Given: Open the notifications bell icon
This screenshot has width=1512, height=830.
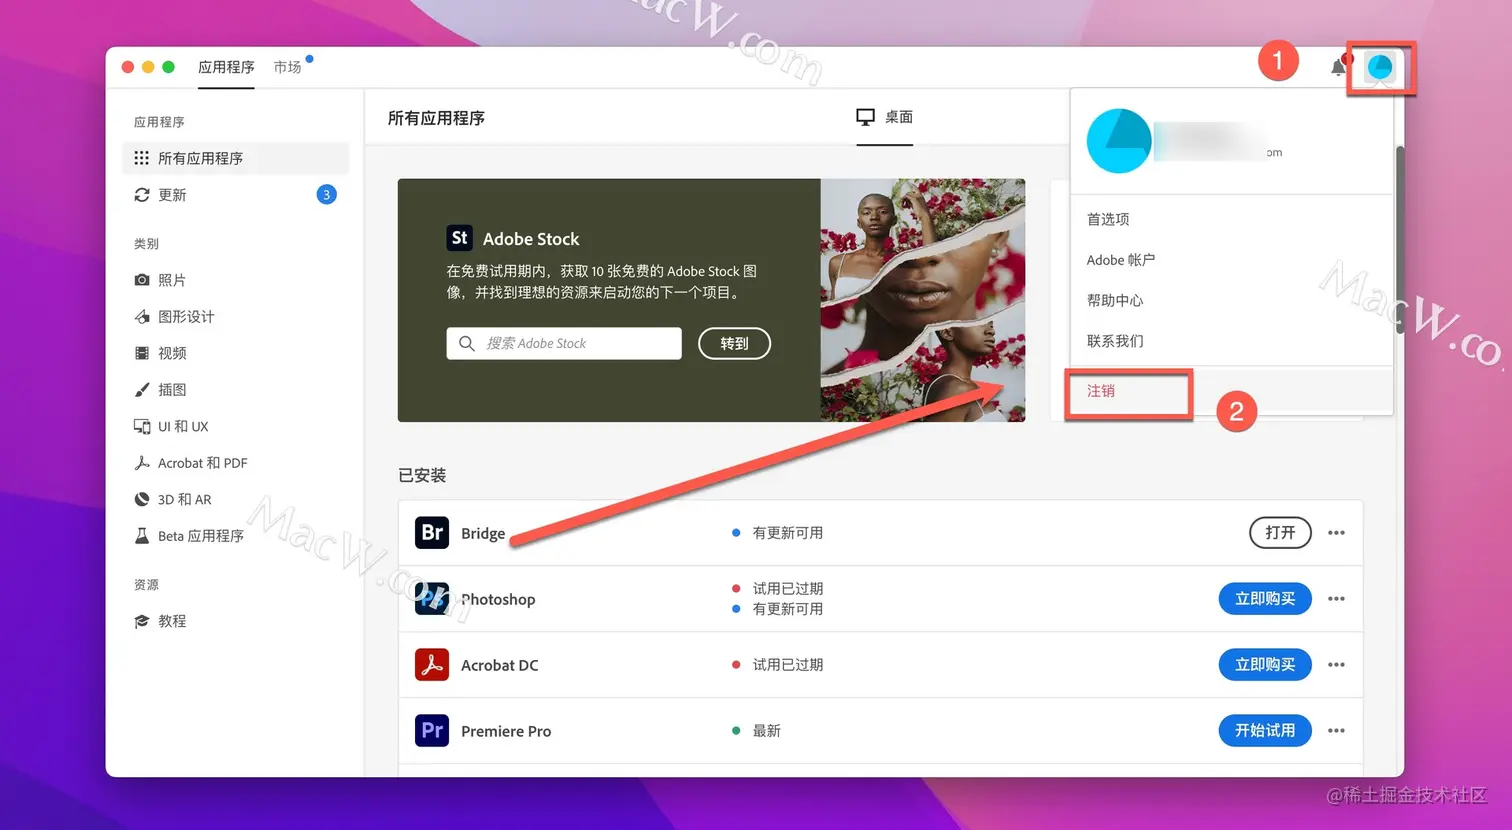Looking at the screenshot, I should coord(1338,67).
